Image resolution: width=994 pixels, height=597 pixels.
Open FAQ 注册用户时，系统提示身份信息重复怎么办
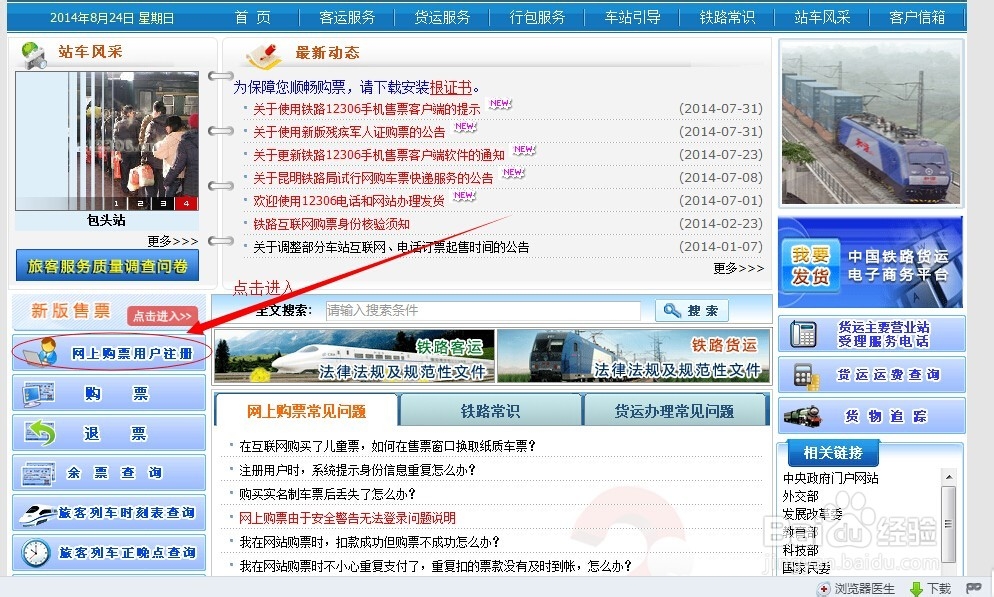[357, 470]
